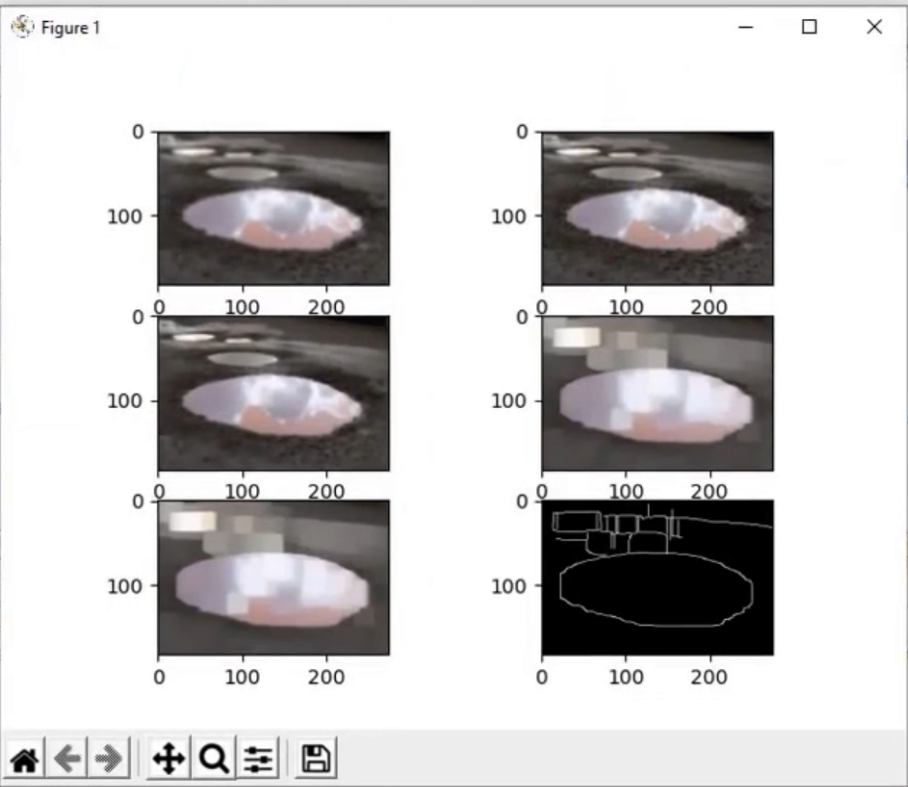Click the top-left original pothole subplot

[274, 208]
